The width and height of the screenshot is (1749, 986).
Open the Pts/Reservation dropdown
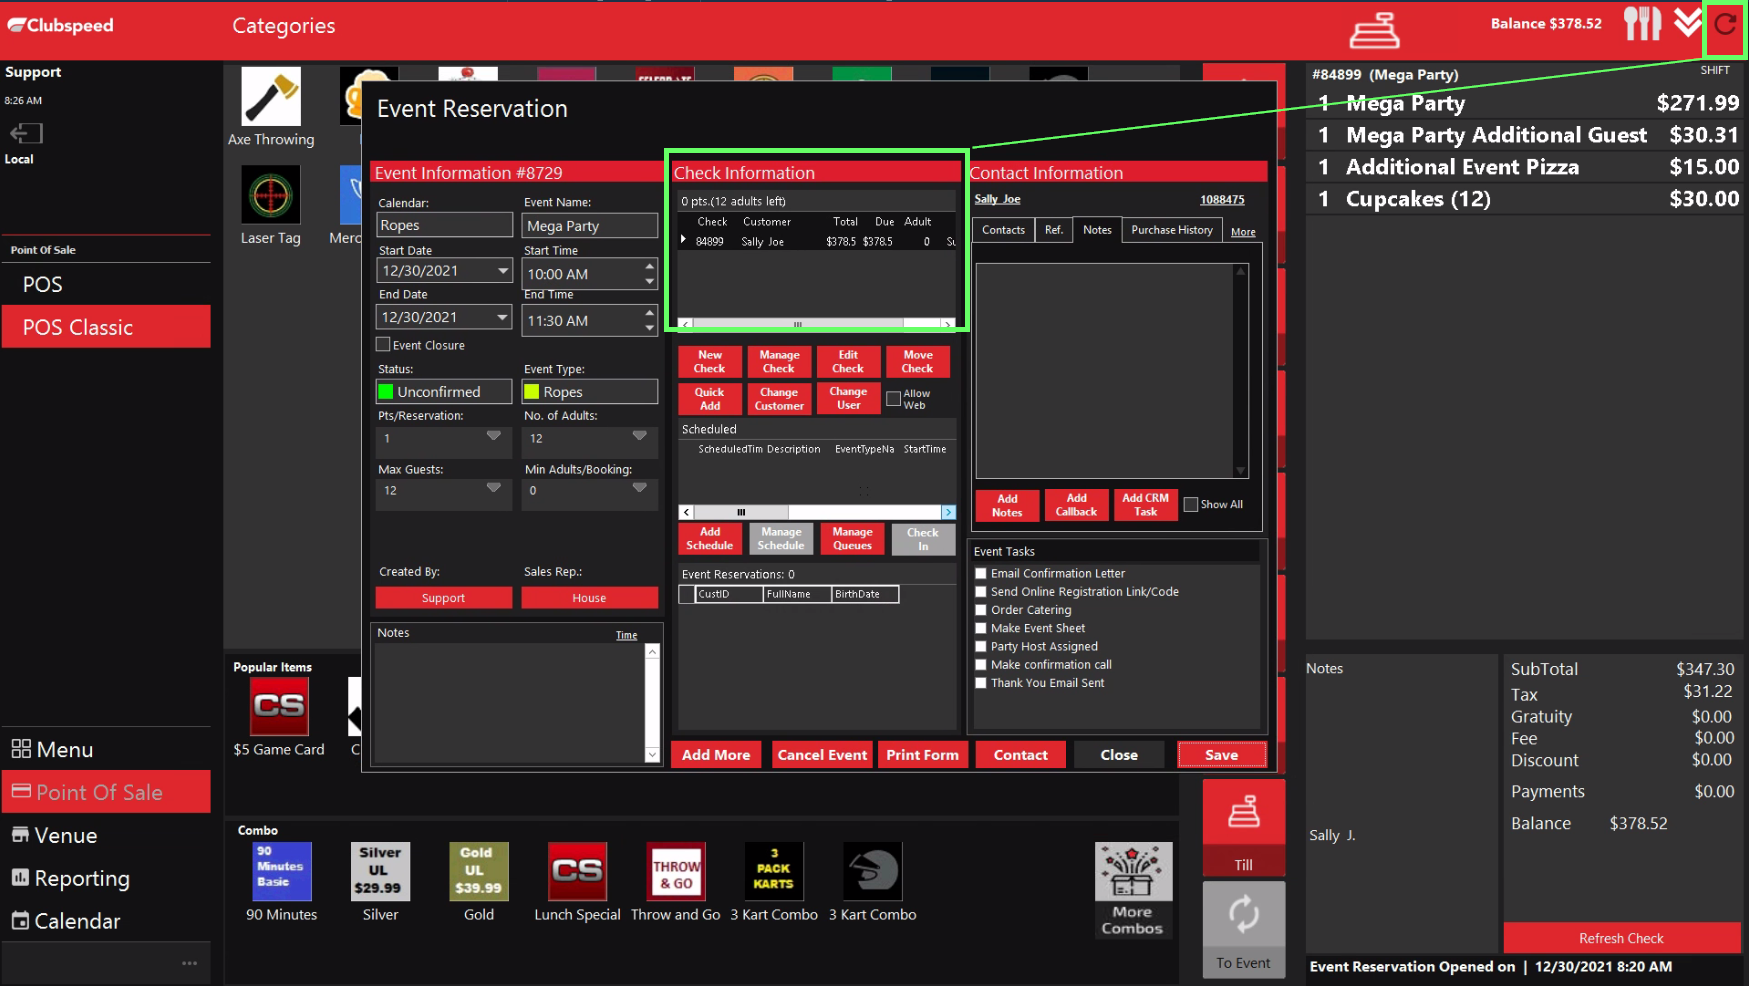tap(494, 436)
